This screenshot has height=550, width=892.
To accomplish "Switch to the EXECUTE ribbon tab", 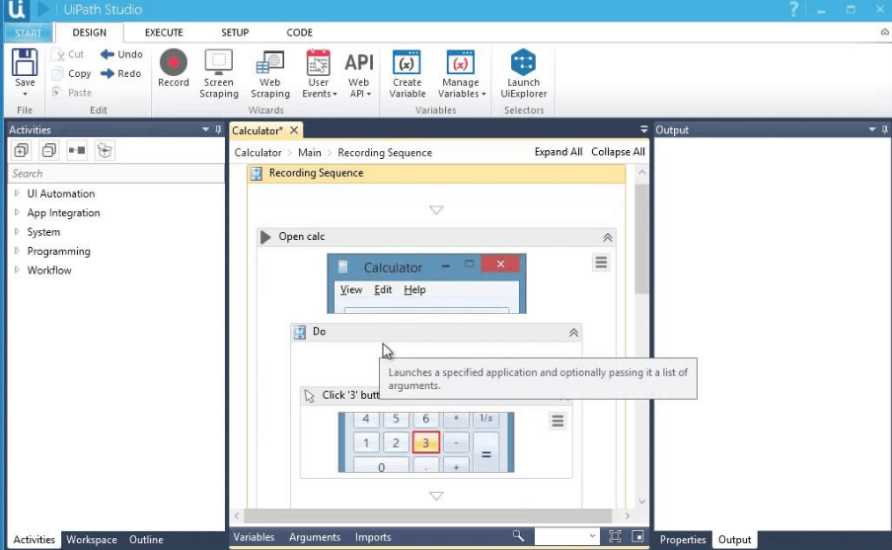I will 164,32.
